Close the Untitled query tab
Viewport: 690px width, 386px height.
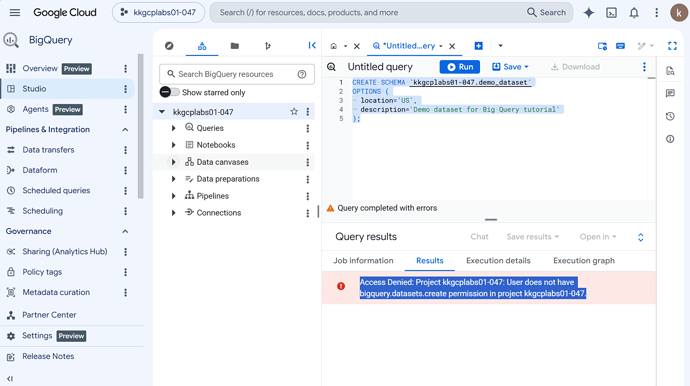pyautogui.click(x=452, y=46)
